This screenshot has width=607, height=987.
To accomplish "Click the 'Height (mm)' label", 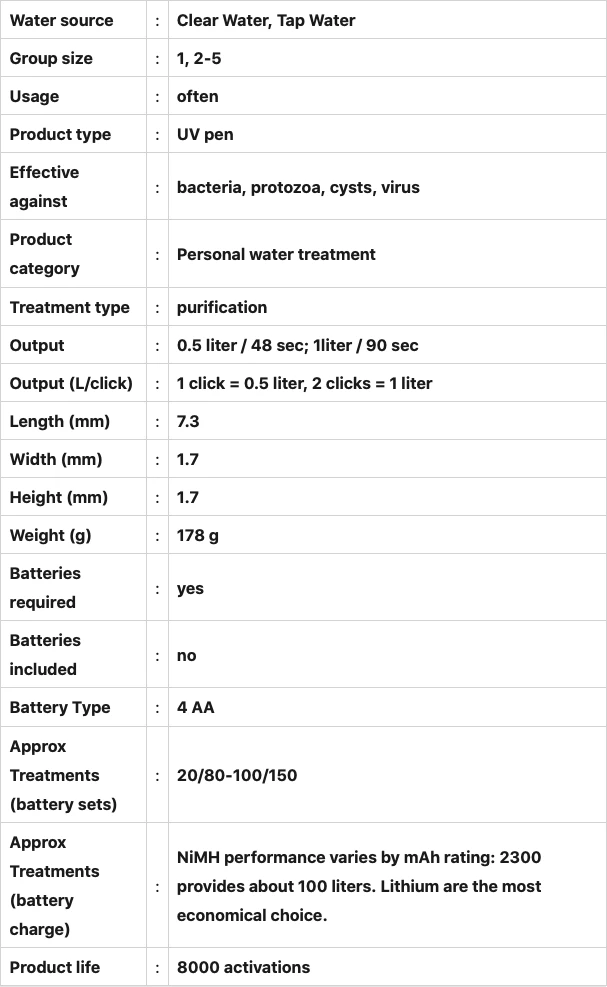I will pos(59,497).
